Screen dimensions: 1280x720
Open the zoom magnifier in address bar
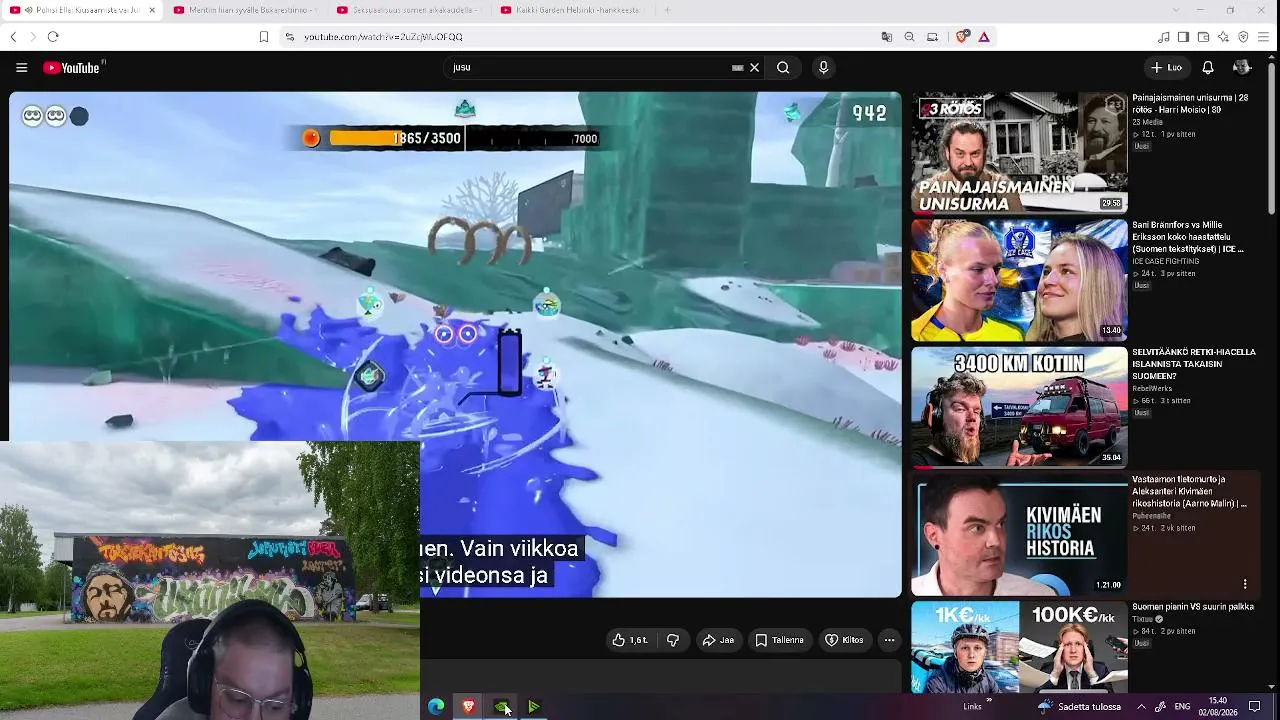click(x=909, y=37)
